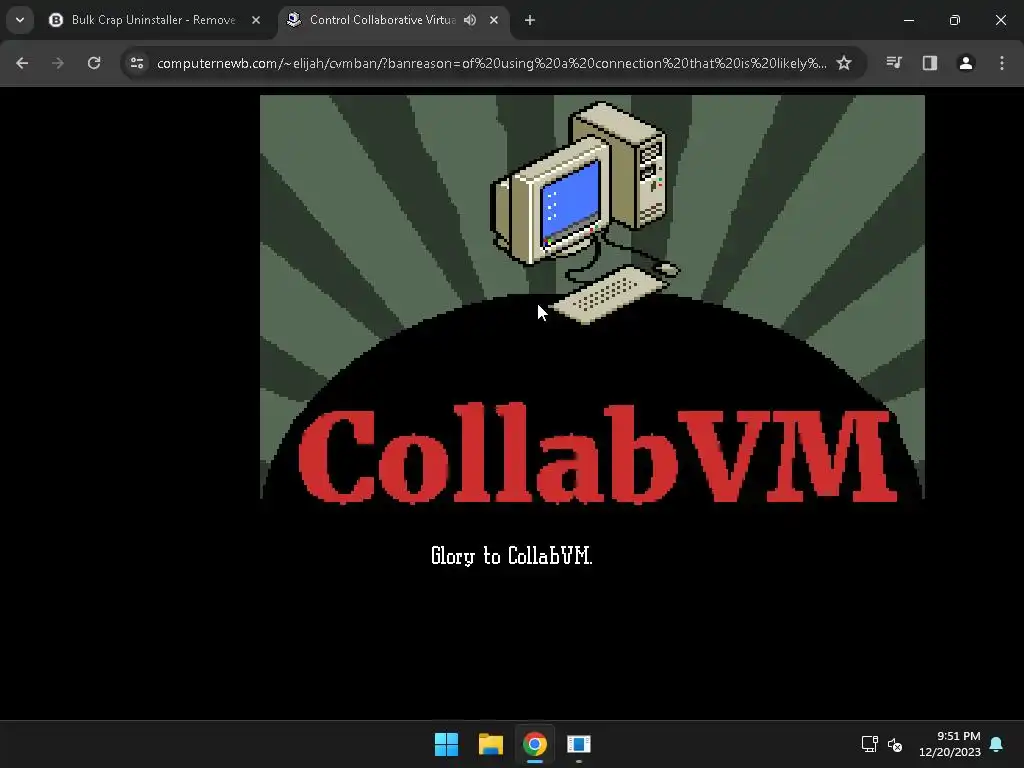Open the Chrome profile icon
This screenshot has width=1024, height=768.
(x=966, y=63)
